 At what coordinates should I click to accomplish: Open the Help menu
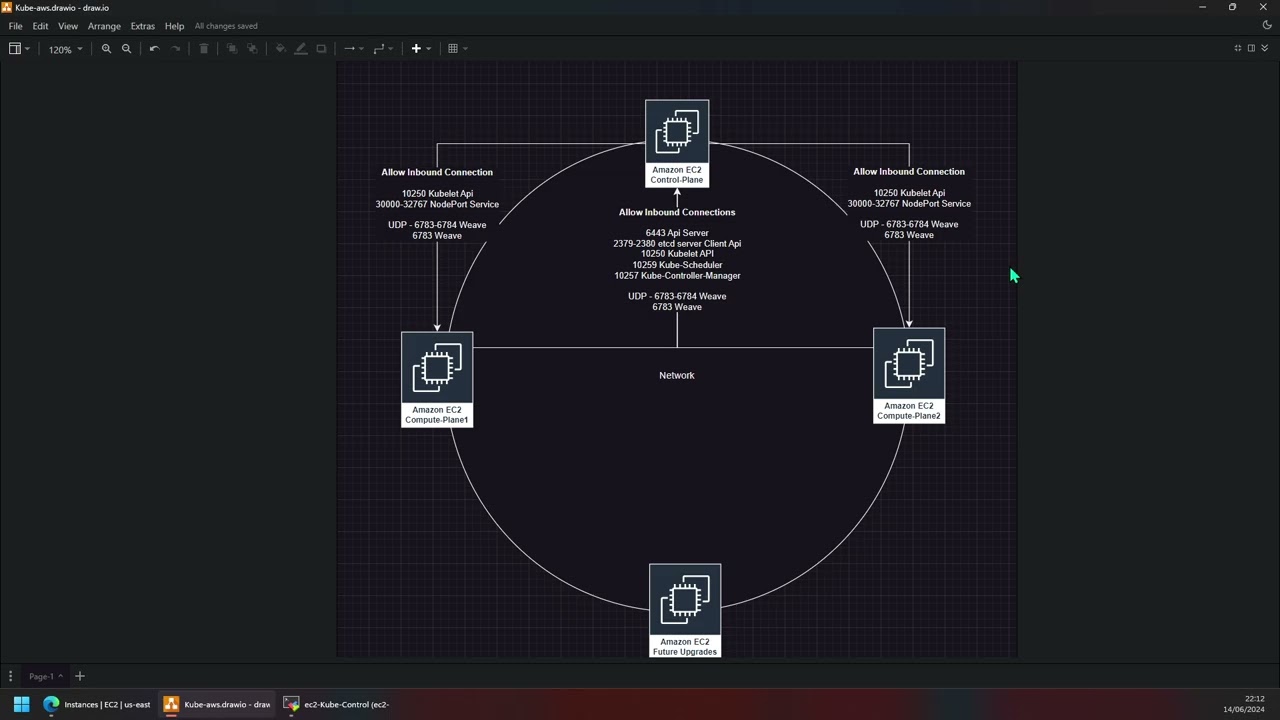click(174, 26)
